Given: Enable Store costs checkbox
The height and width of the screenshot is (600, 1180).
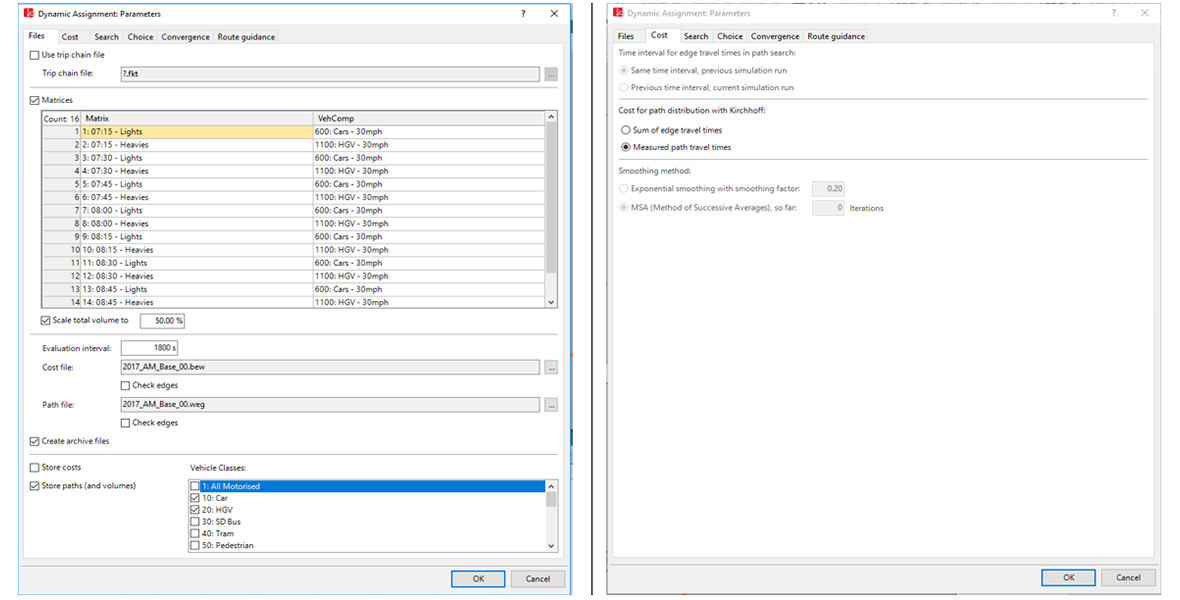Looking at the screenshot, I should pyautogui.click(x=35, y=468).
